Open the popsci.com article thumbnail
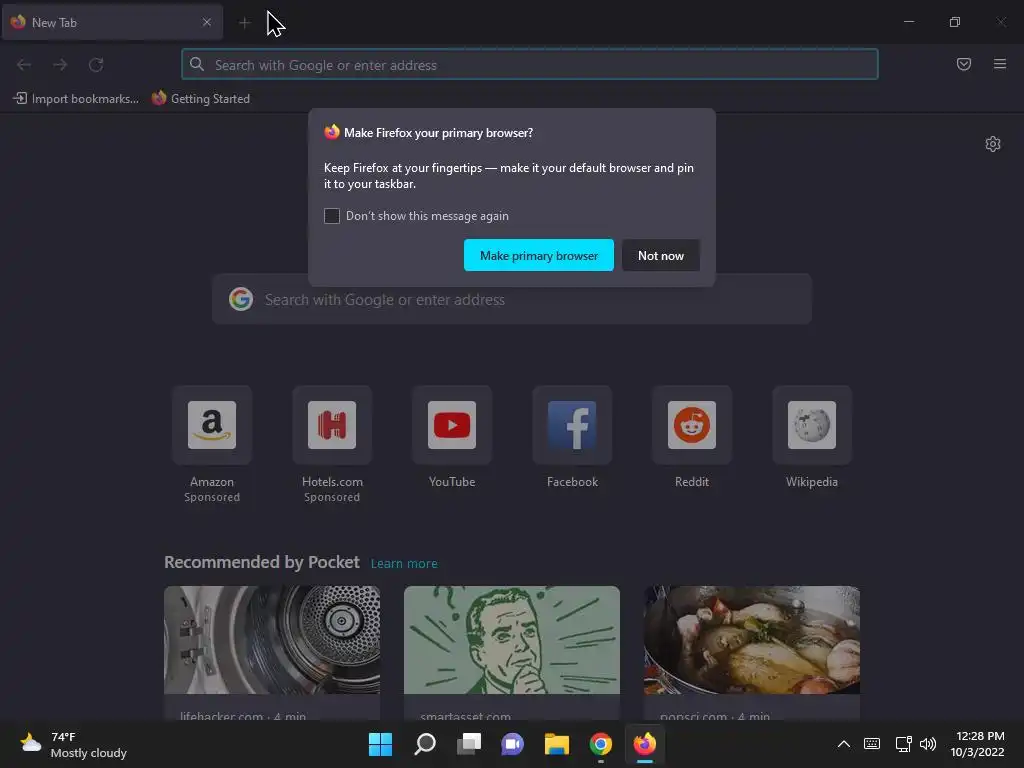The height and width of the screenshot is (768, 1024). (752, 640)
